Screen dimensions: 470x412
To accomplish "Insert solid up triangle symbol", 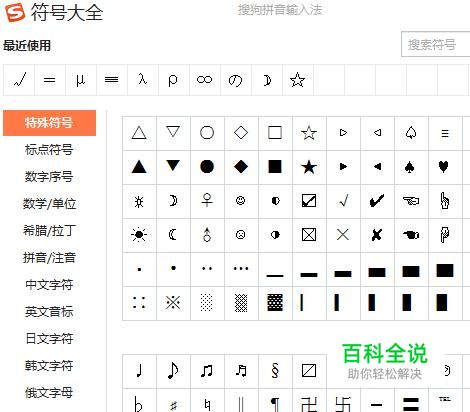I will pyautogui.click(x=139, y=166).
